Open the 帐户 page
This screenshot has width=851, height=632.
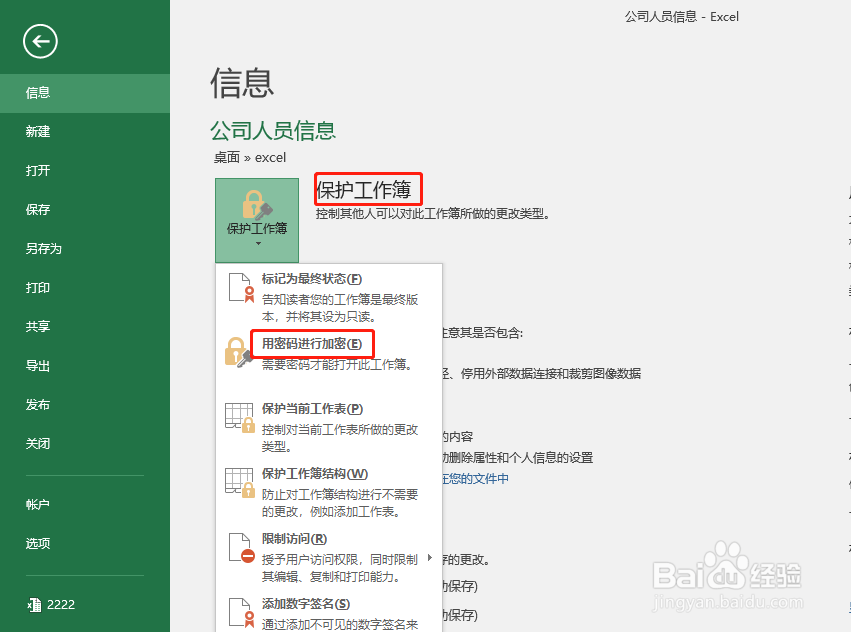coord(38,504)
